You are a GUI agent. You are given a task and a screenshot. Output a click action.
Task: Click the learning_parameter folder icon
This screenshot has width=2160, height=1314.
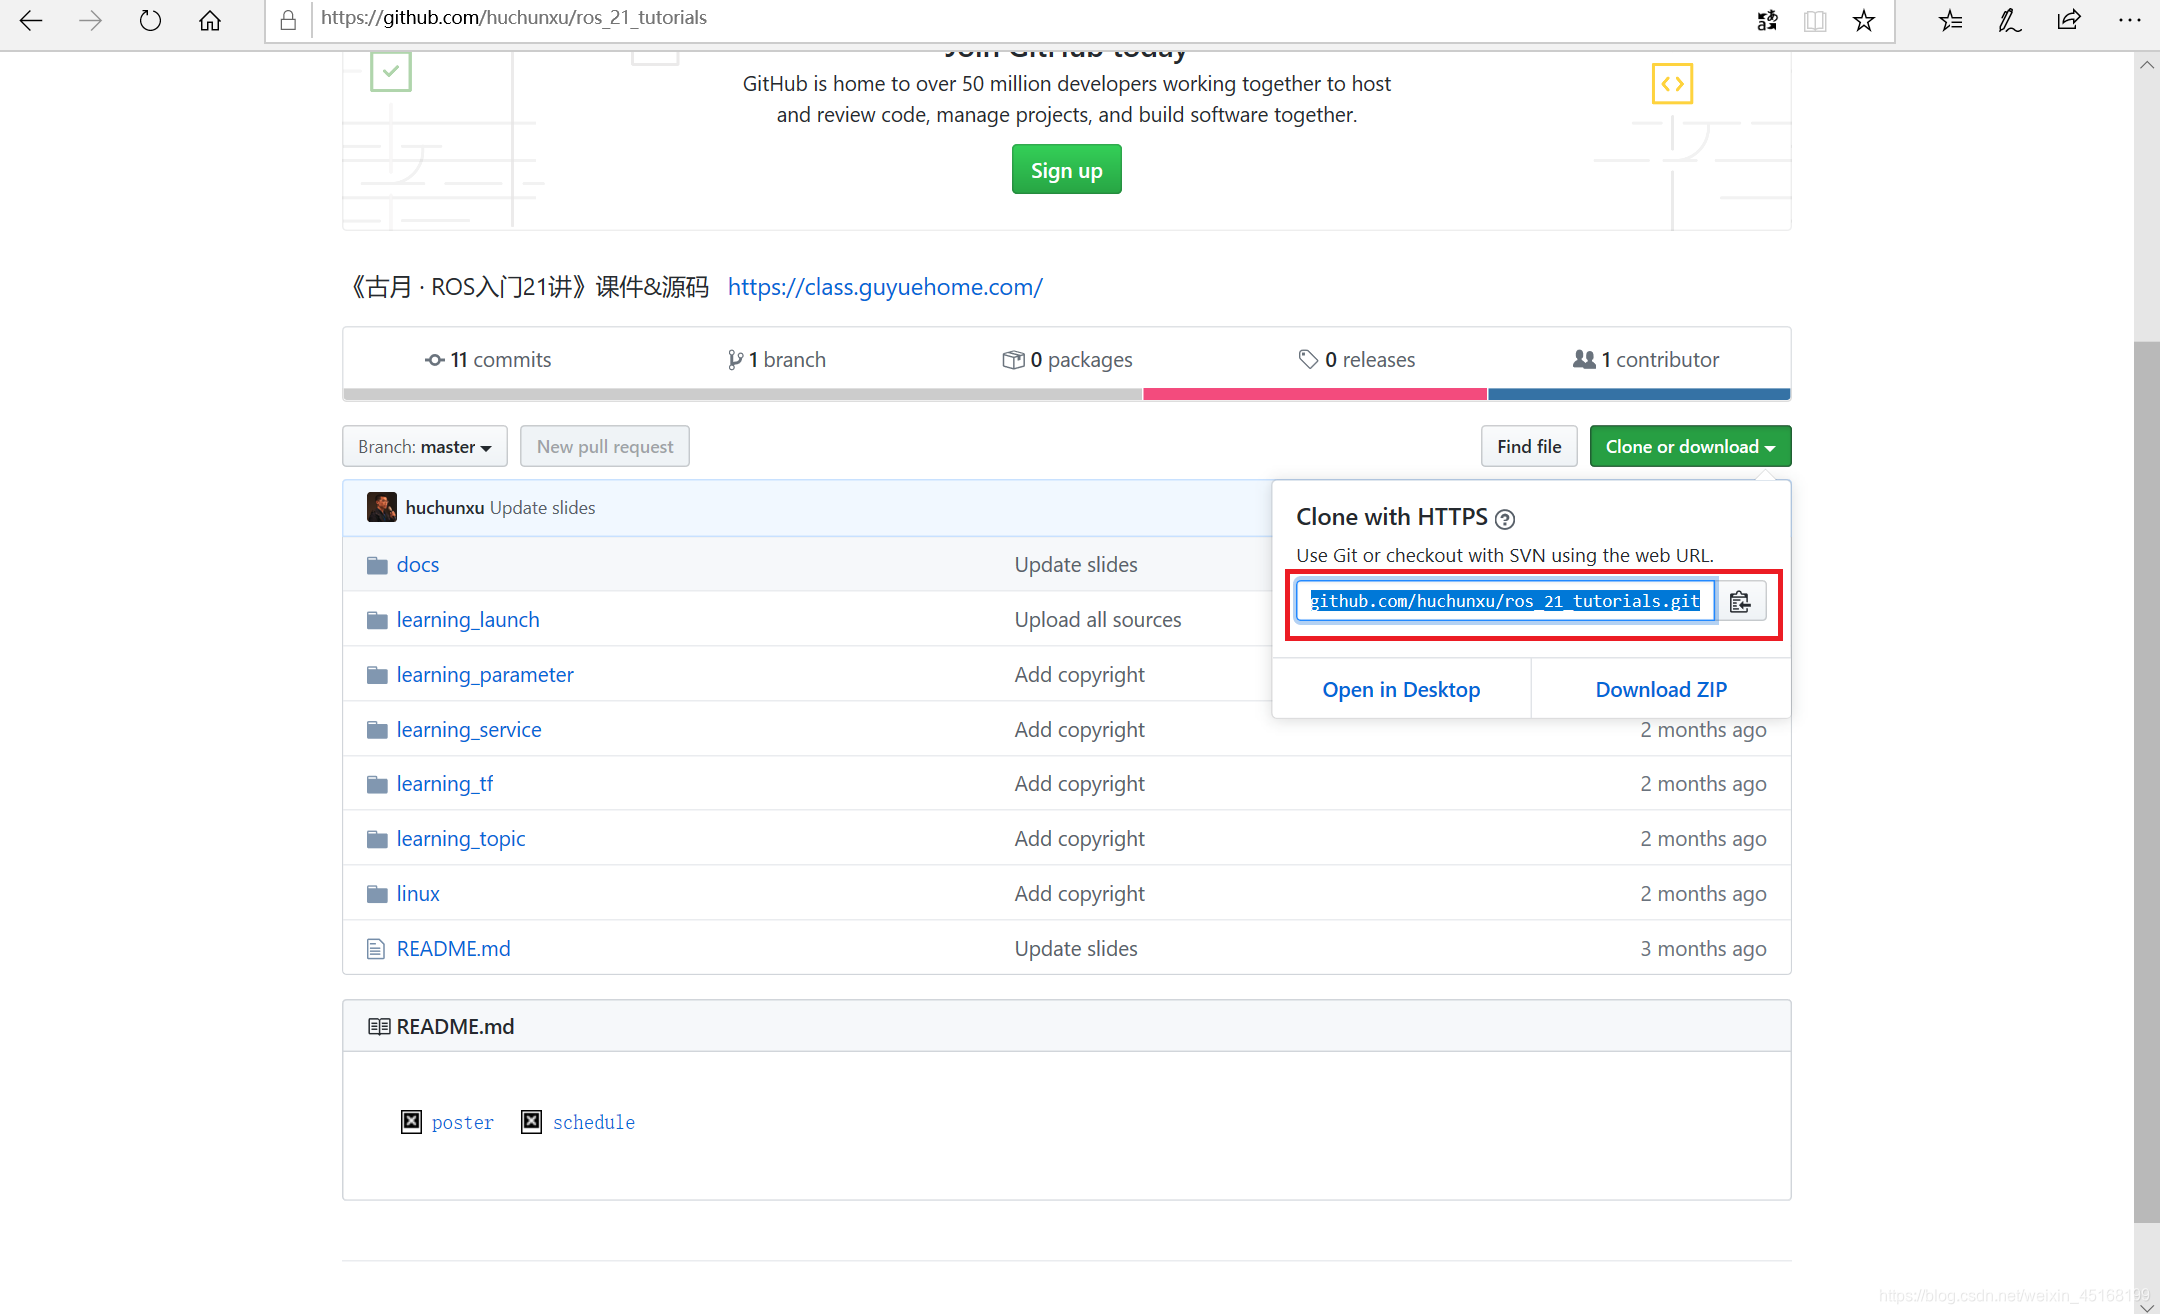point(377,675)
